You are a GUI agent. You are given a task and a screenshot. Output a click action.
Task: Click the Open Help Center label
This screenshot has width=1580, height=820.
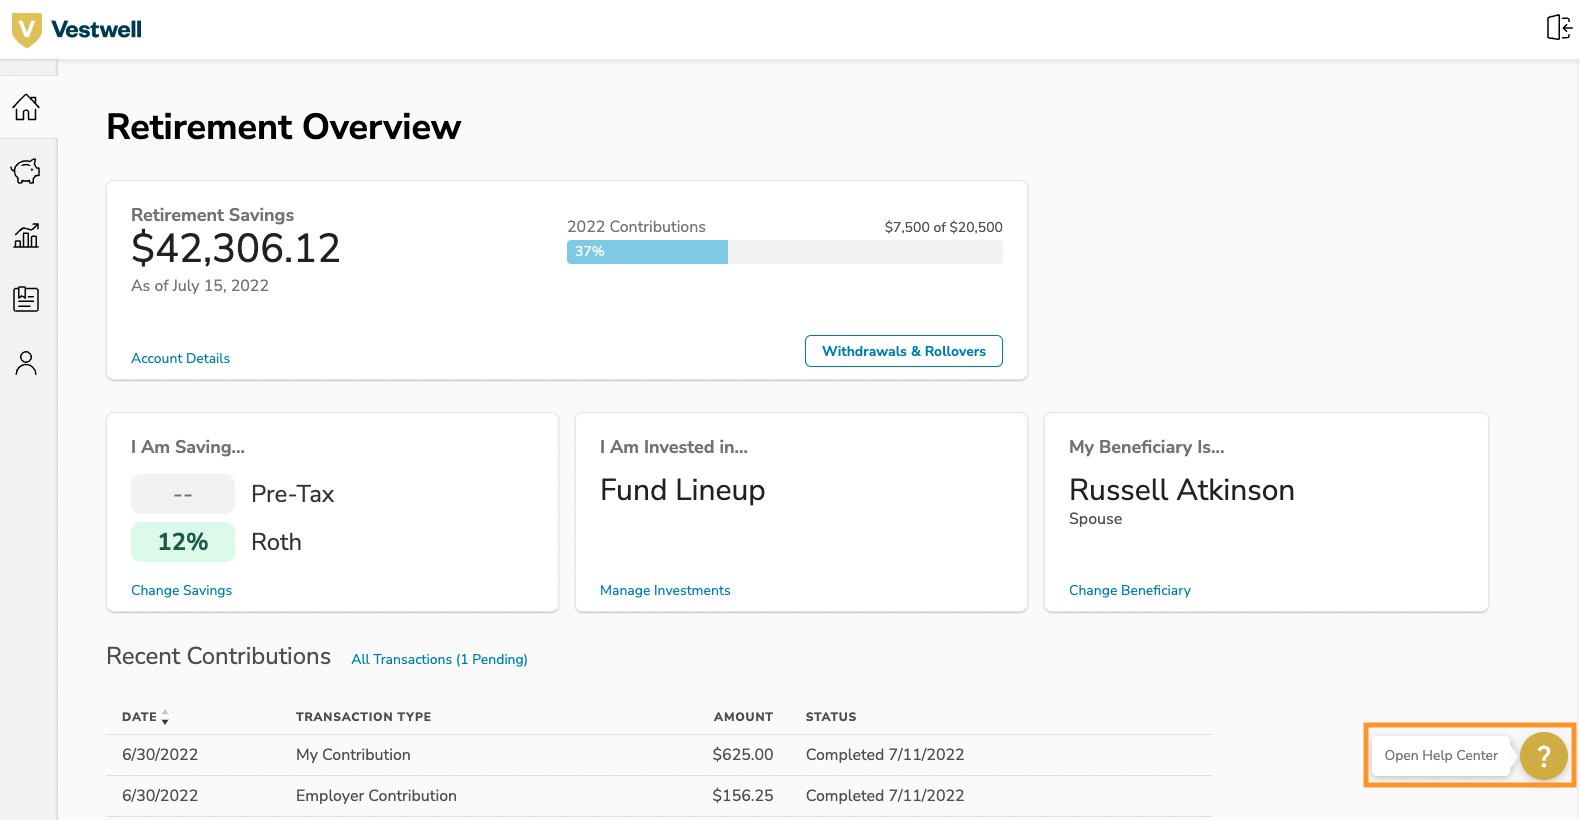[x=1440, y=756]
